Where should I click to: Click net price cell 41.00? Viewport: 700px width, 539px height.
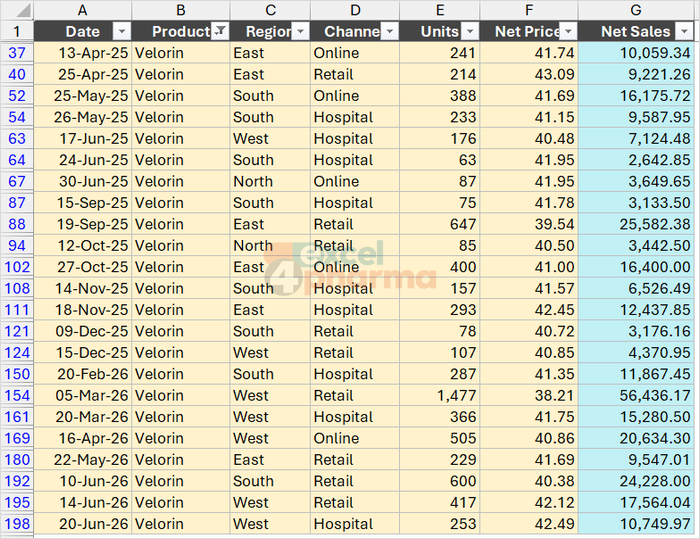(x=529, y=267)
